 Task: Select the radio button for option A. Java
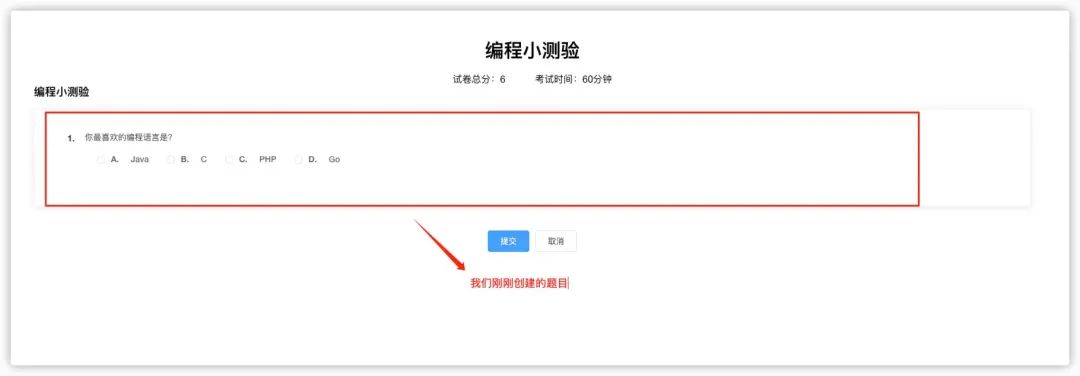[x=101, y=160]
